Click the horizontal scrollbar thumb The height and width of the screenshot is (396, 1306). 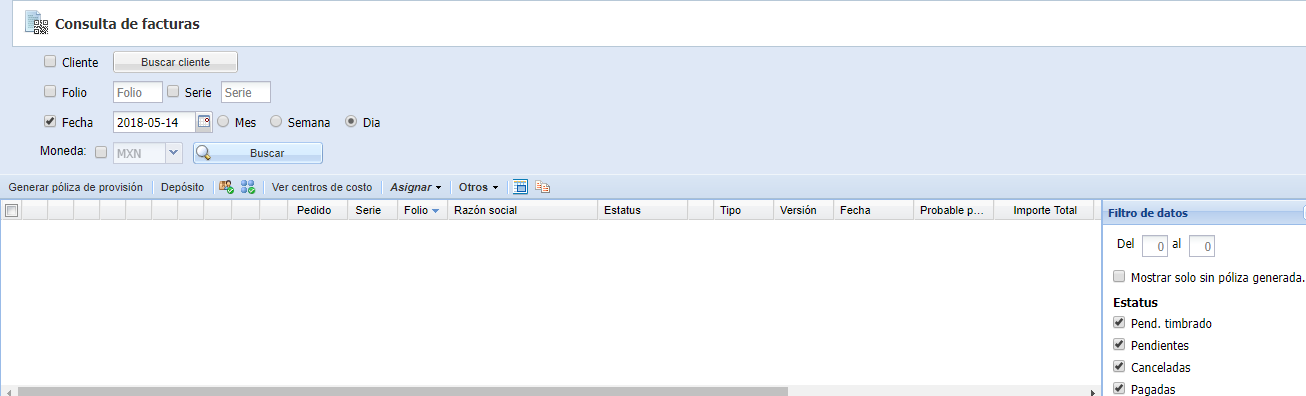(403, 391)
